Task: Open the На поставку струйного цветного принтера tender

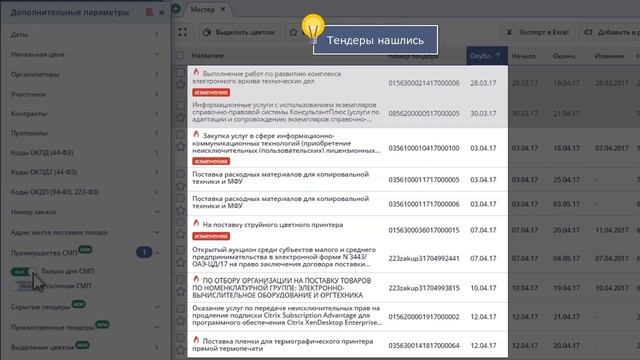Action: coord(273,224)
